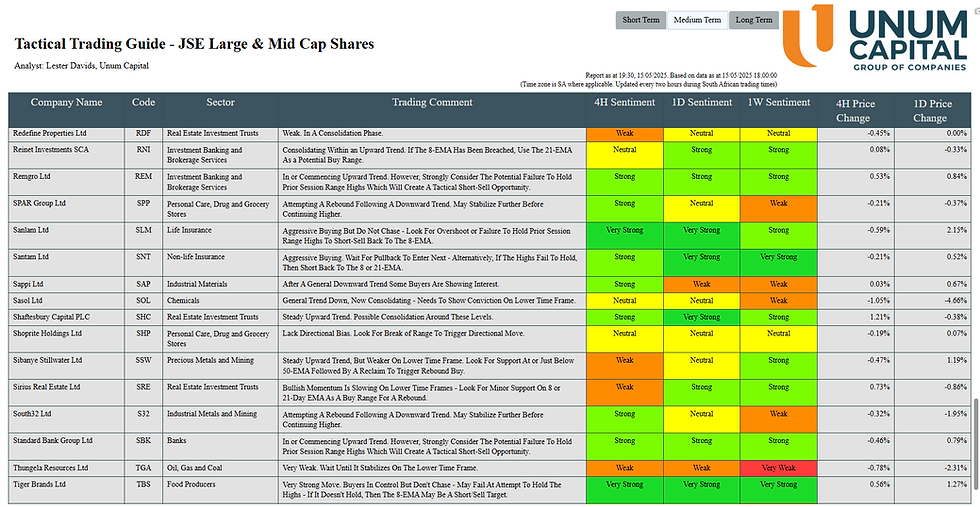
Task: Click Sanlam's Very Strong 4H sentiment cell
Action: pyautogui.click(x=624, y=236)
